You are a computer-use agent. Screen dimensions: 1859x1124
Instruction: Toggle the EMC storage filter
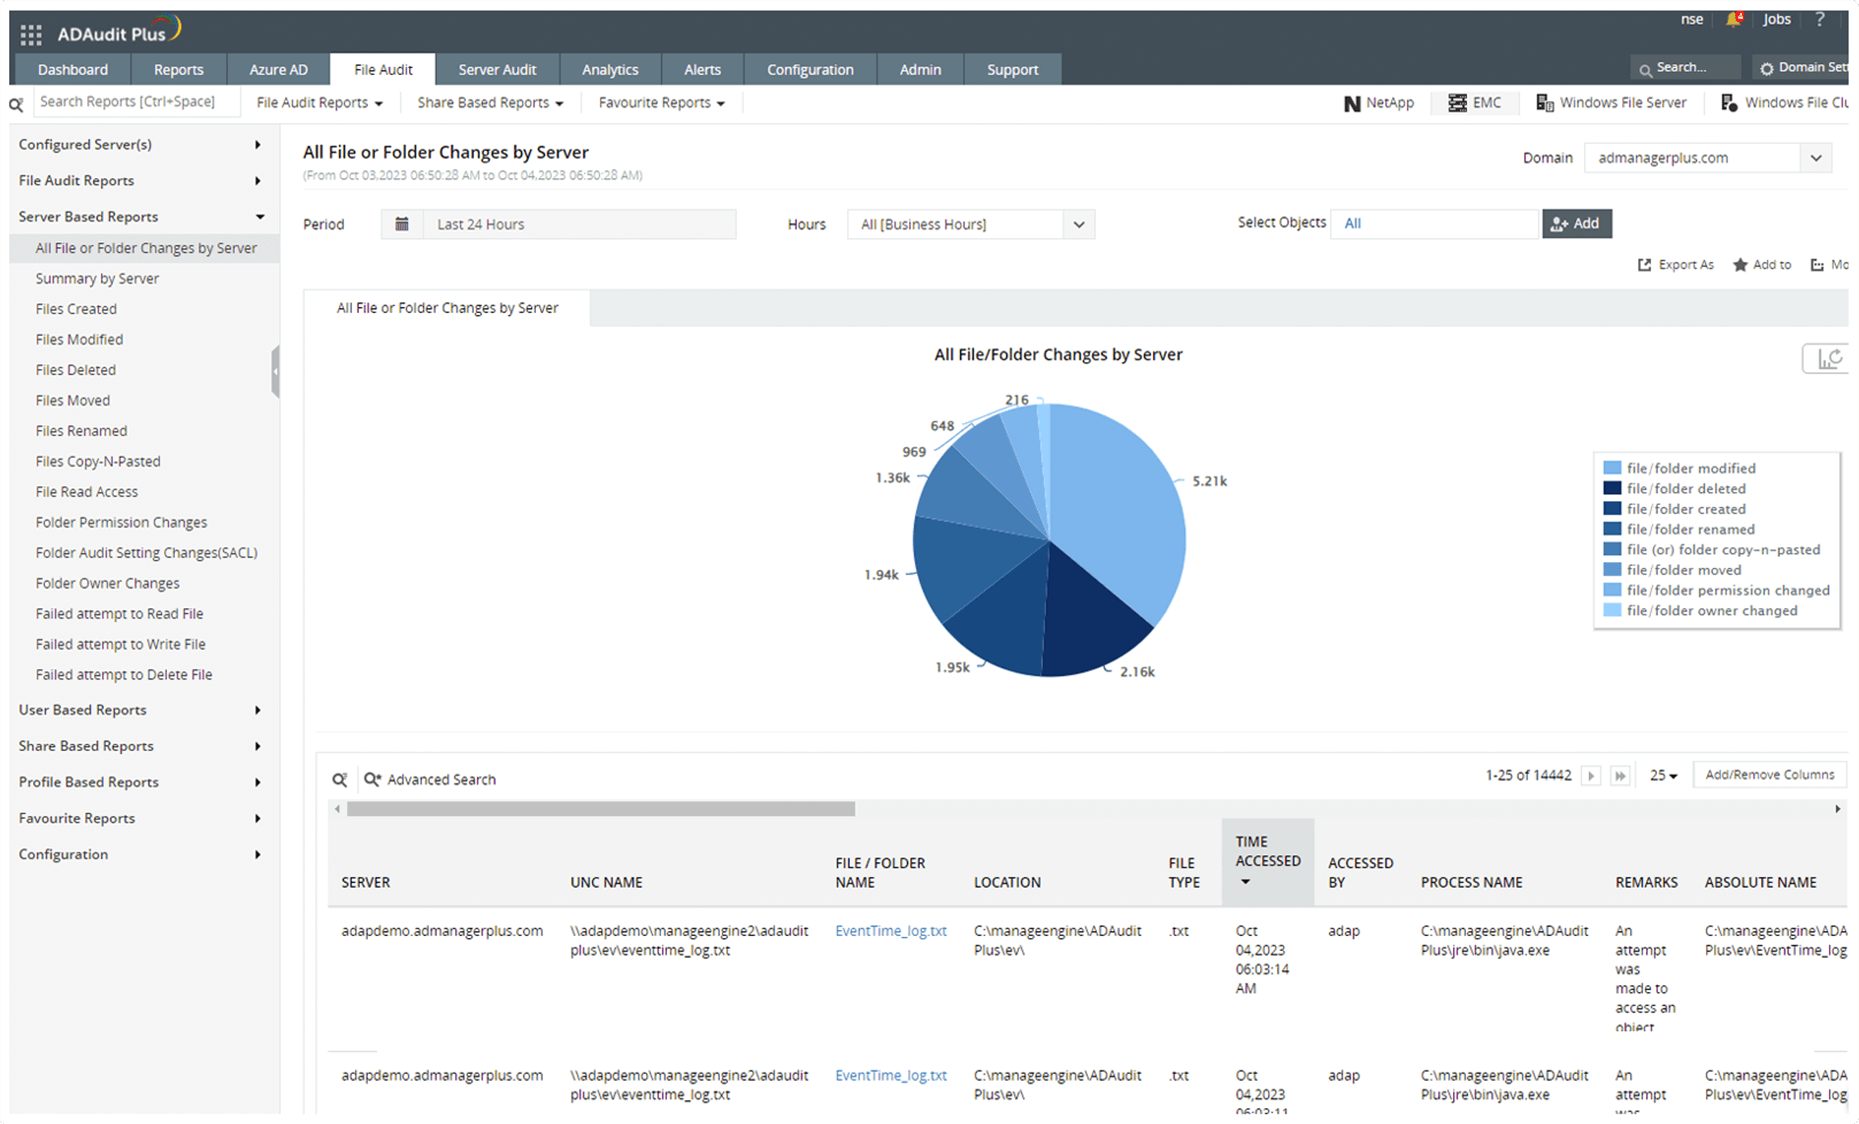coord(1455,102)
